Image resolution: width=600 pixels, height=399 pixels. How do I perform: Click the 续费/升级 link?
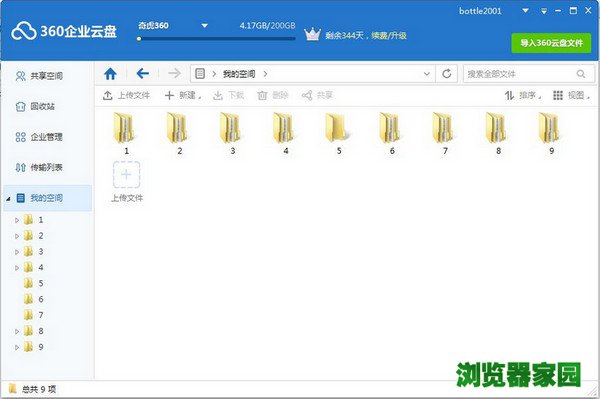(389, 36)
